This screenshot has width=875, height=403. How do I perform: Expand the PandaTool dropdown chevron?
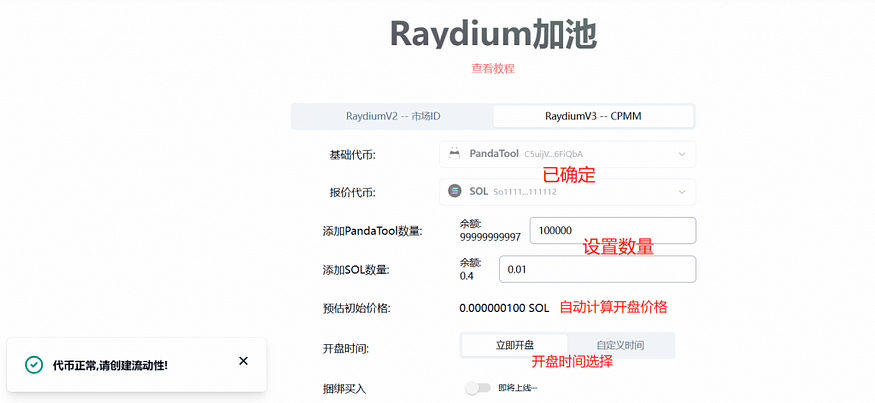tap(682, 154)
